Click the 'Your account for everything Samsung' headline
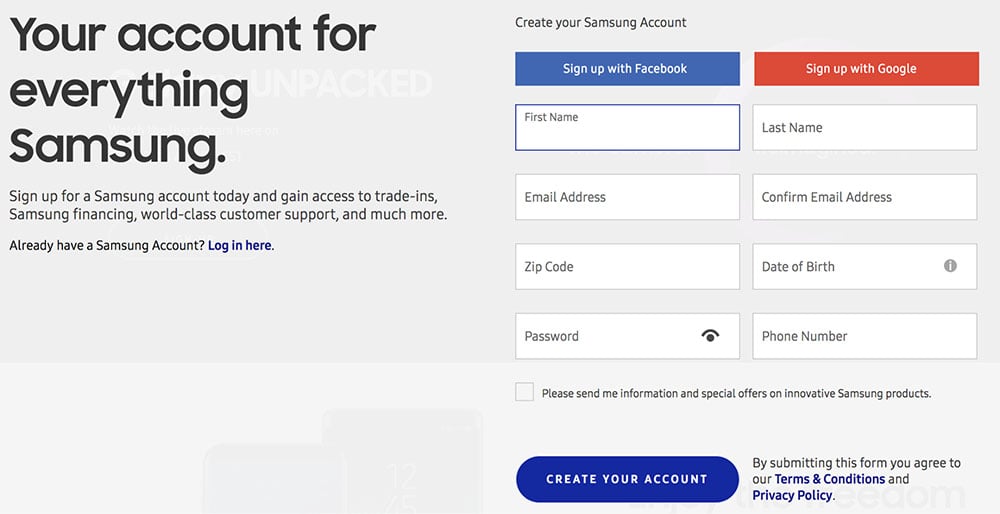The height and width of the screenshot is (514, 1000). click(x=193, y=89)
